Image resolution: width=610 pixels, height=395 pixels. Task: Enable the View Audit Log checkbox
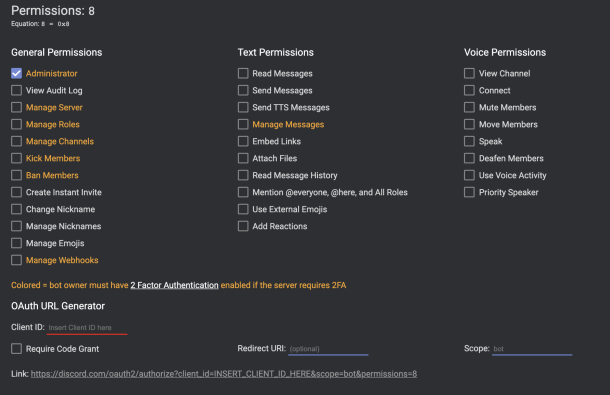[16, 90]
